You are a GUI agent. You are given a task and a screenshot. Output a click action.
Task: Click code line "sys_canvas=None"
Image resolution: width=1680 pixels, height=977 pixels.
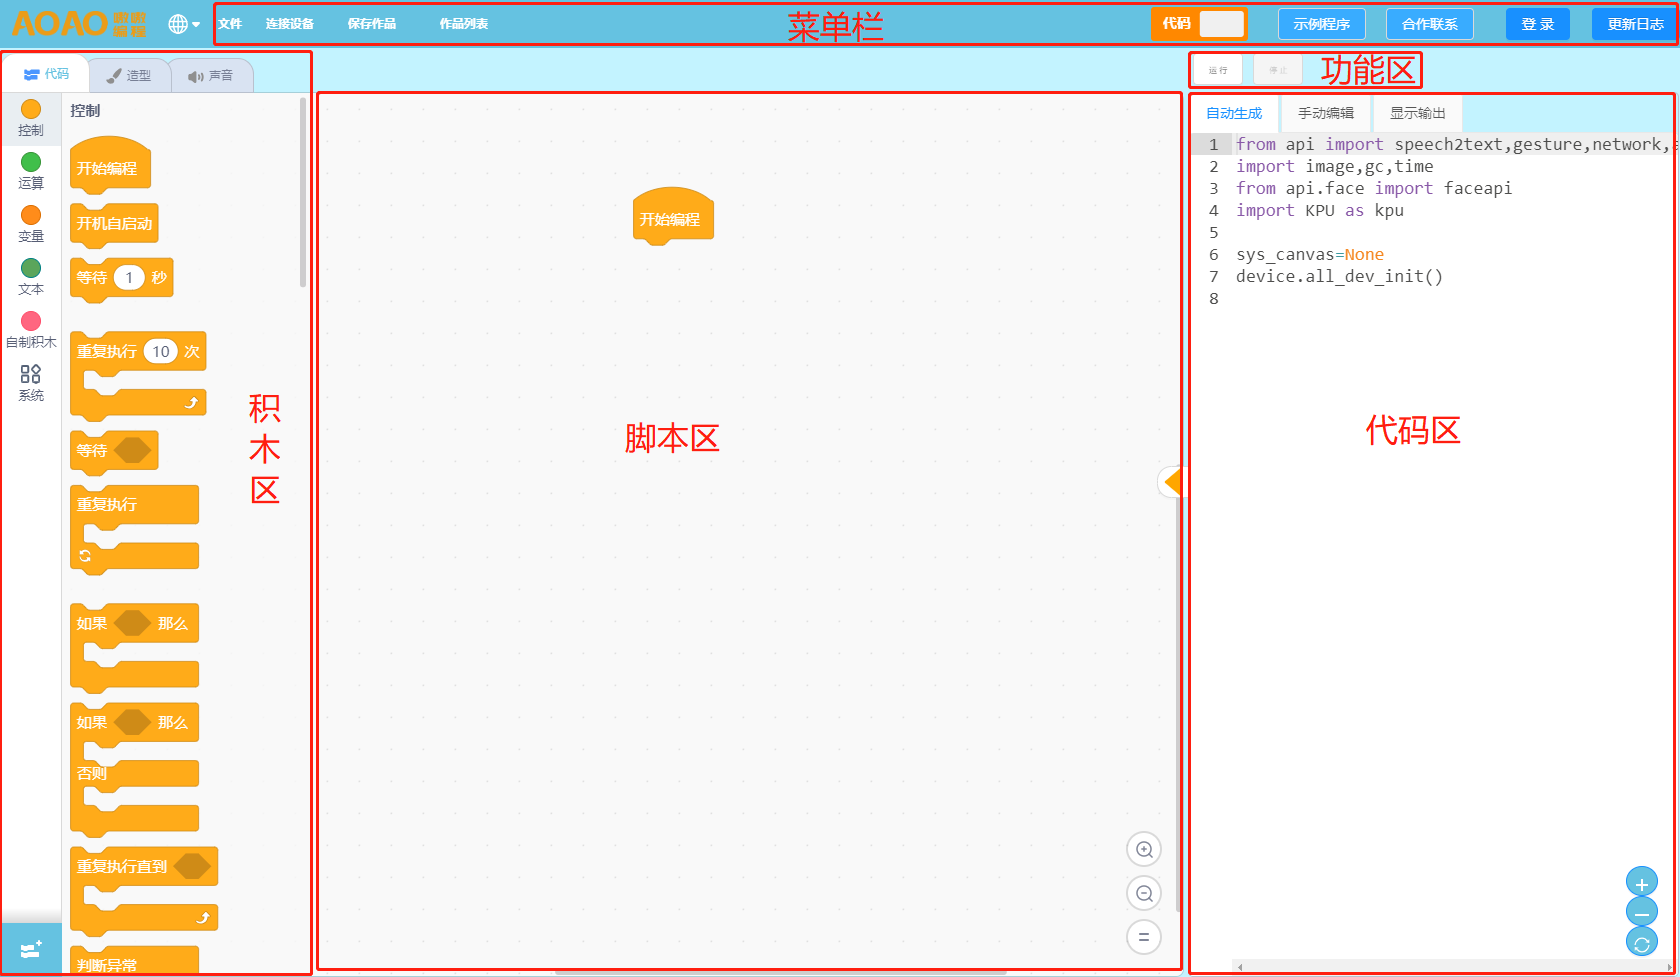1310,254
